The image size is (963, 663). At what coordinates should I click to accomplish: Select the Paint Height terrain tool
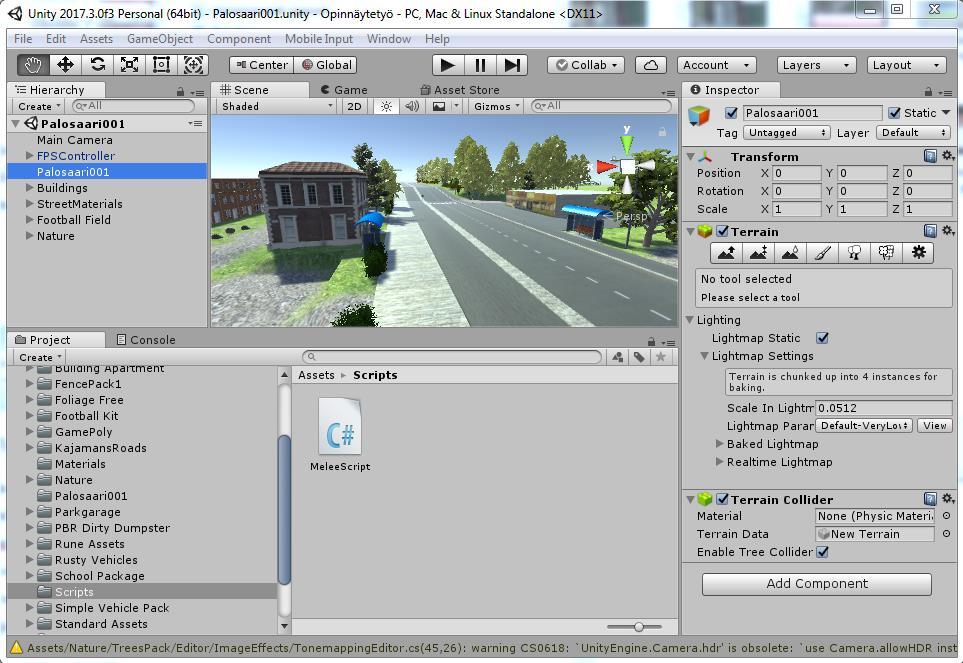(758, 252)
